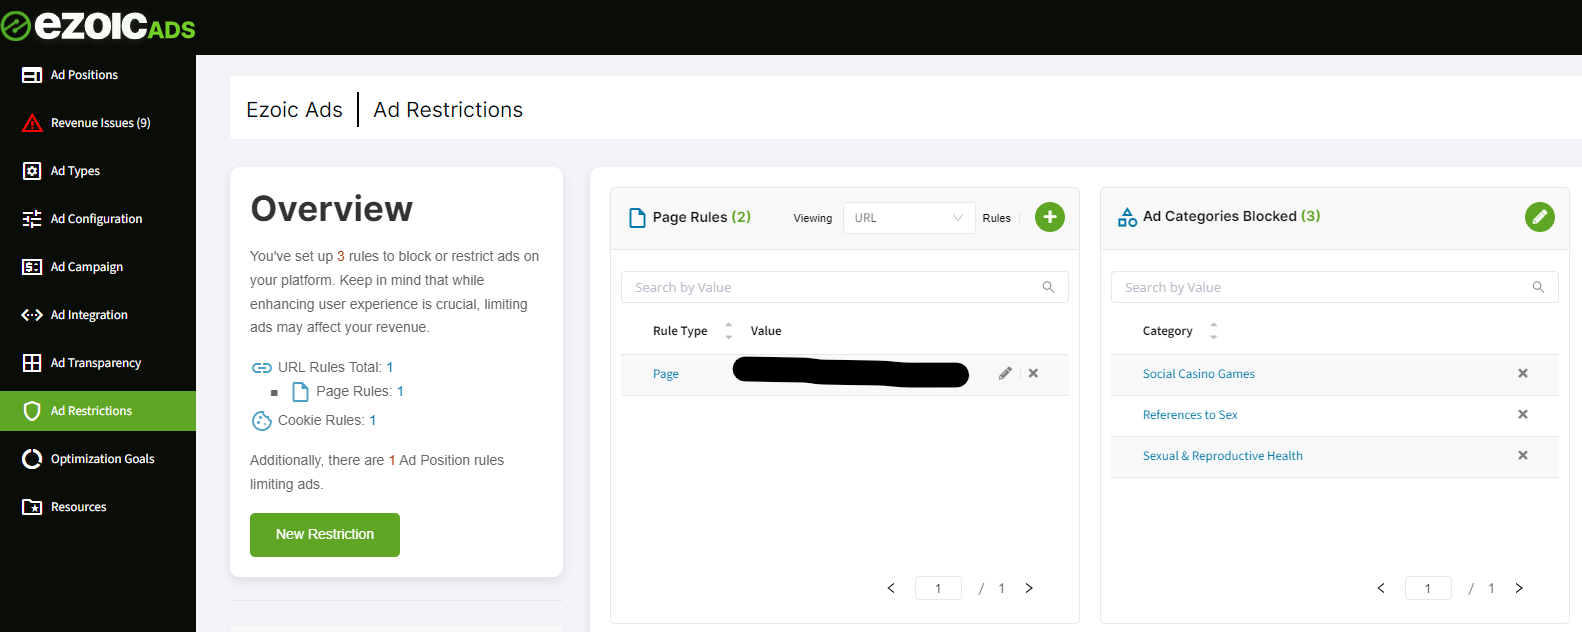This screenshot has width=1582, height=632.
Task: Click the Ad Categories search field
Action: click(x=1325, y=288)
